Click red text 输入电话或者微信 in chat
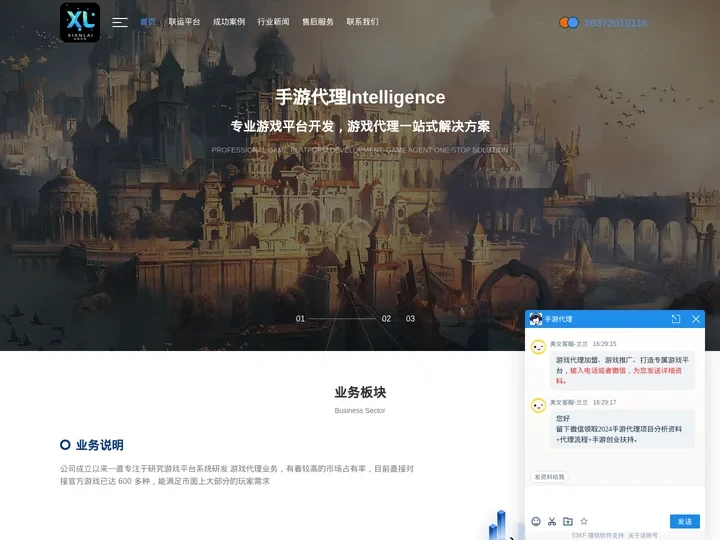This screenshot has width=720, height=540. (x=598, y=371)
